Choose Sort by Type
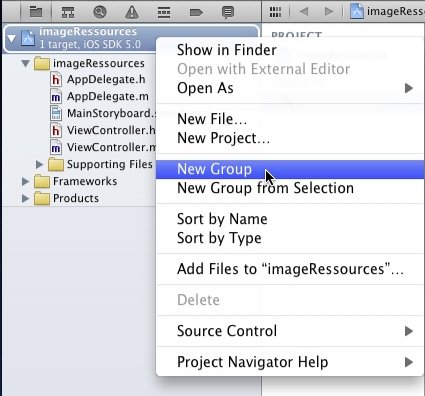The height and width of the screenshot is (396, 425). (x=290, y=238)
